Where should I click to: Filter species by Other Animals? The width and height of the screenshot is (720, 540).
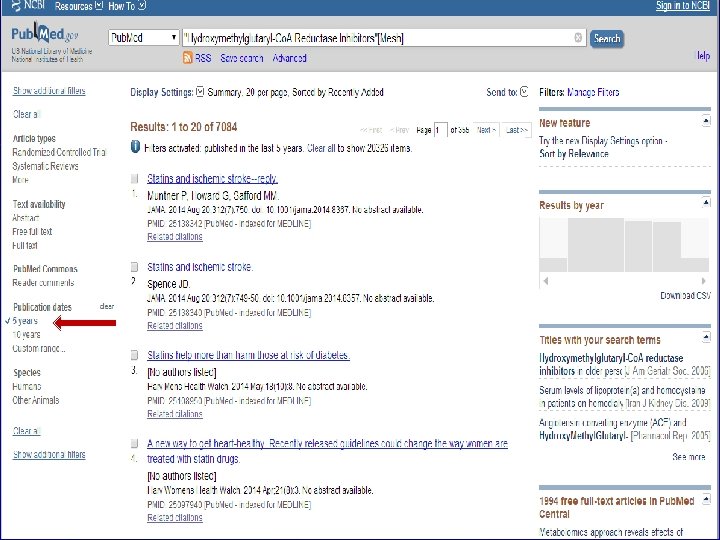(36, 400)
